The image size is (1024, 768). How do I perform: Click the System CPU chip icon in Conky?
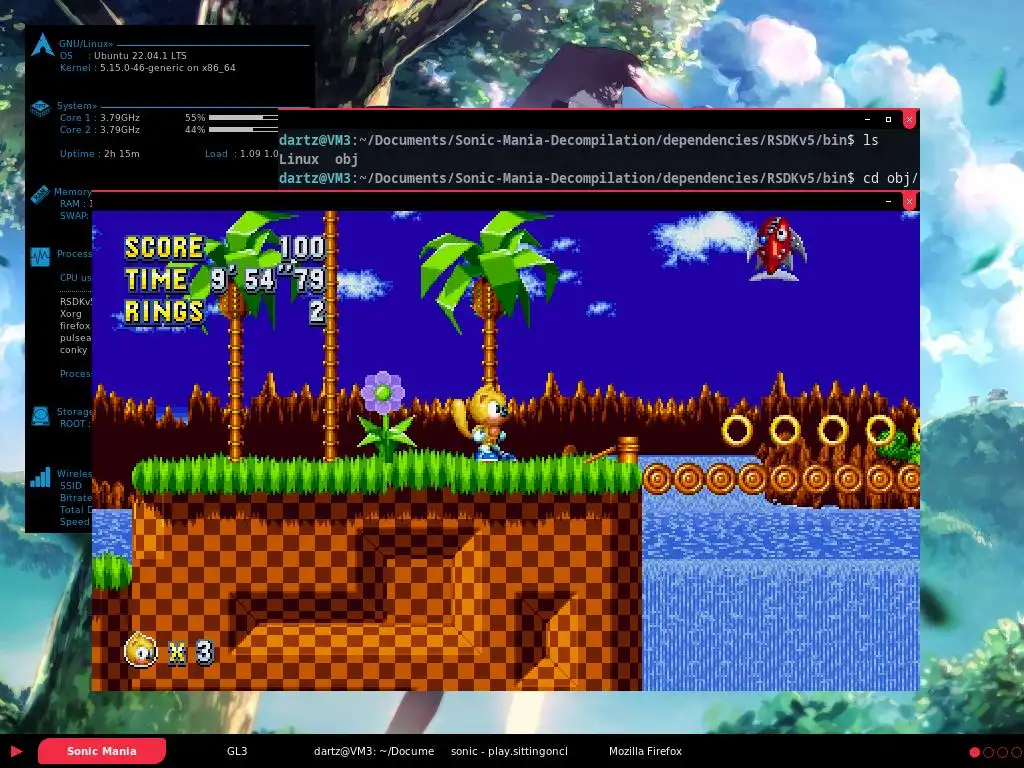point(40,108)
